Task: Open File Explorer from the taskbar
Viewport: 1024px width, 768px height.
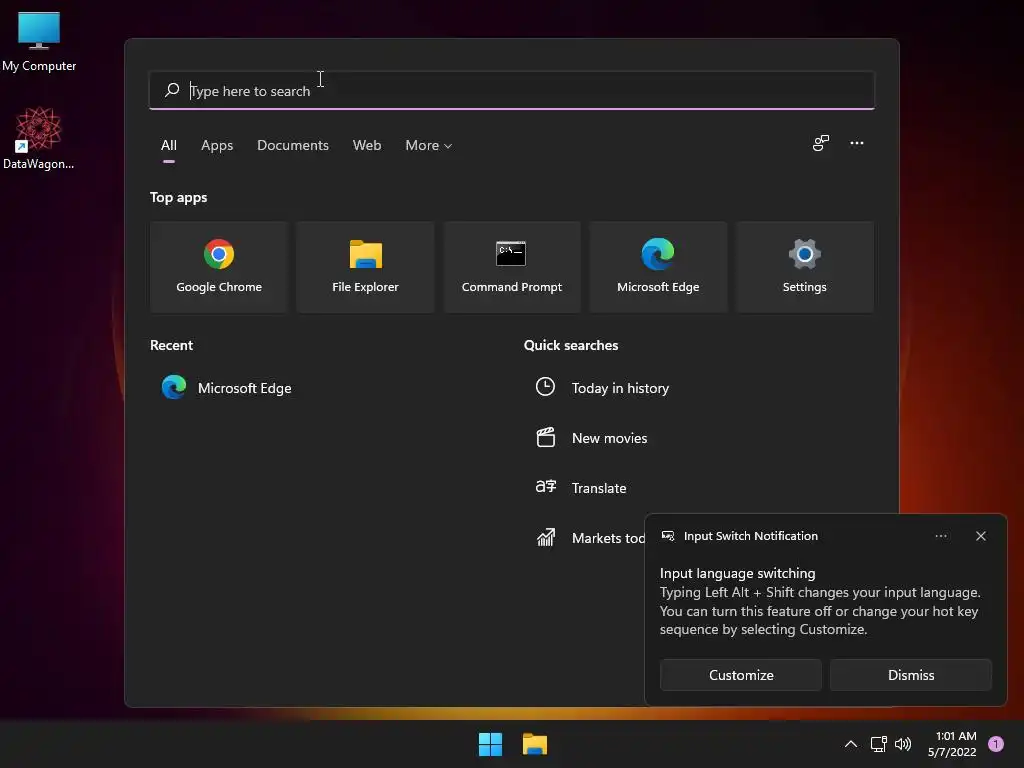Action: (x=534, y=744)
